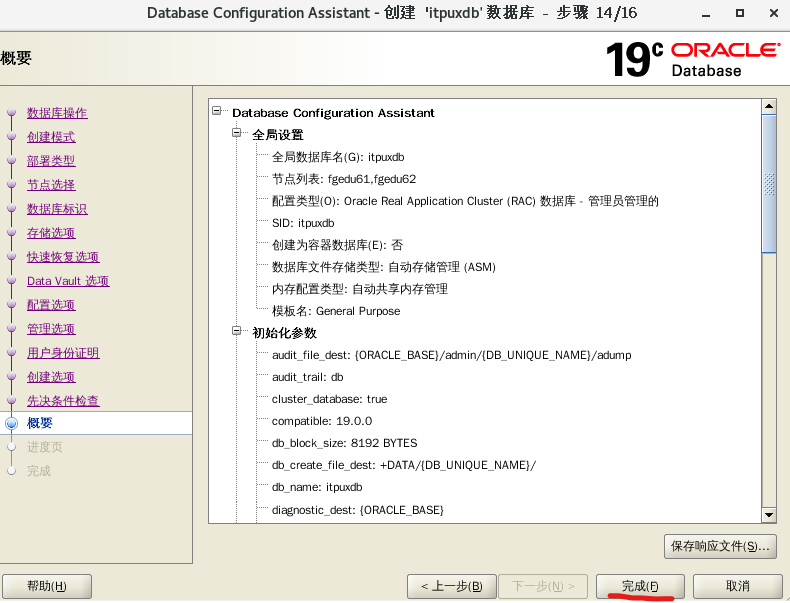Select the audit_trail: db row
This screenshot has height=603, width=790.
click(307, 377)
